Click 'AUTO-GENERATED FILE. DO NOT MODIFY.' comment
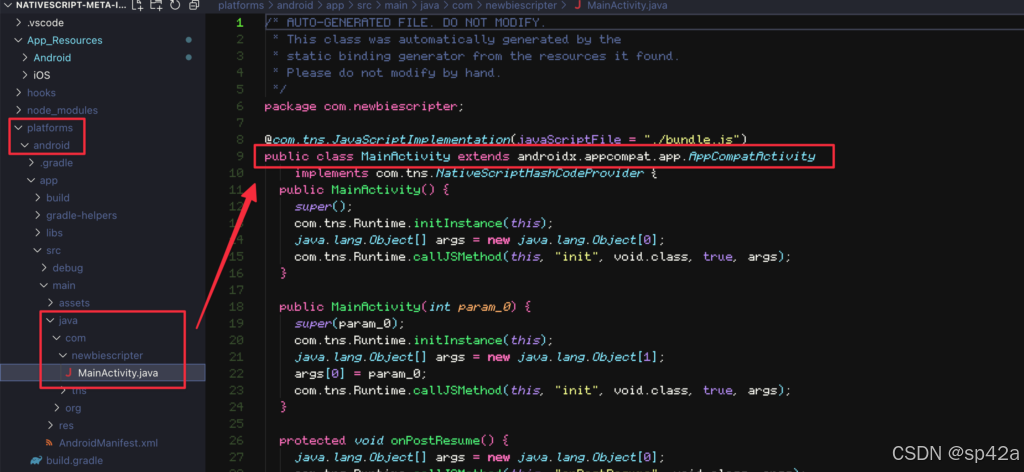The height and width of the screenshot is (472, 1024). tap(416, 23)
